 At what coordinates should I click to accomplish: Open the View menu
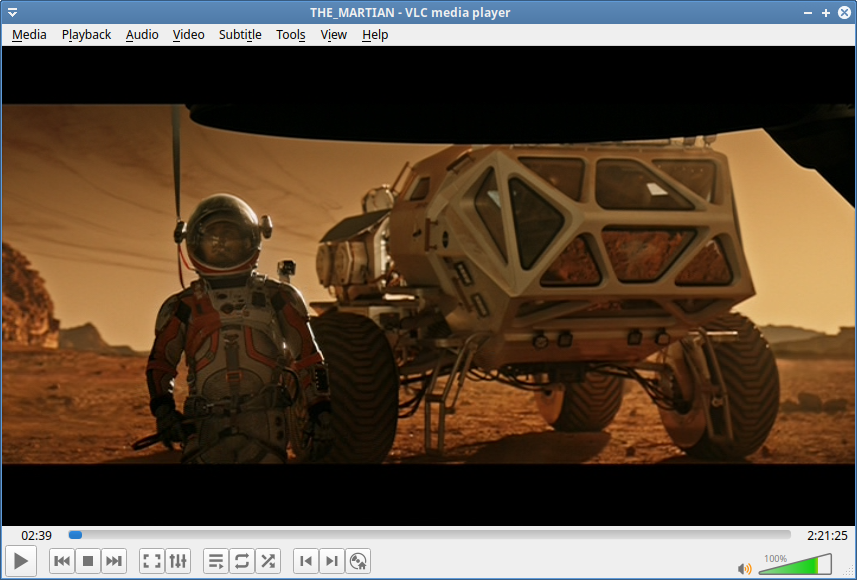(x=333, y=34)
